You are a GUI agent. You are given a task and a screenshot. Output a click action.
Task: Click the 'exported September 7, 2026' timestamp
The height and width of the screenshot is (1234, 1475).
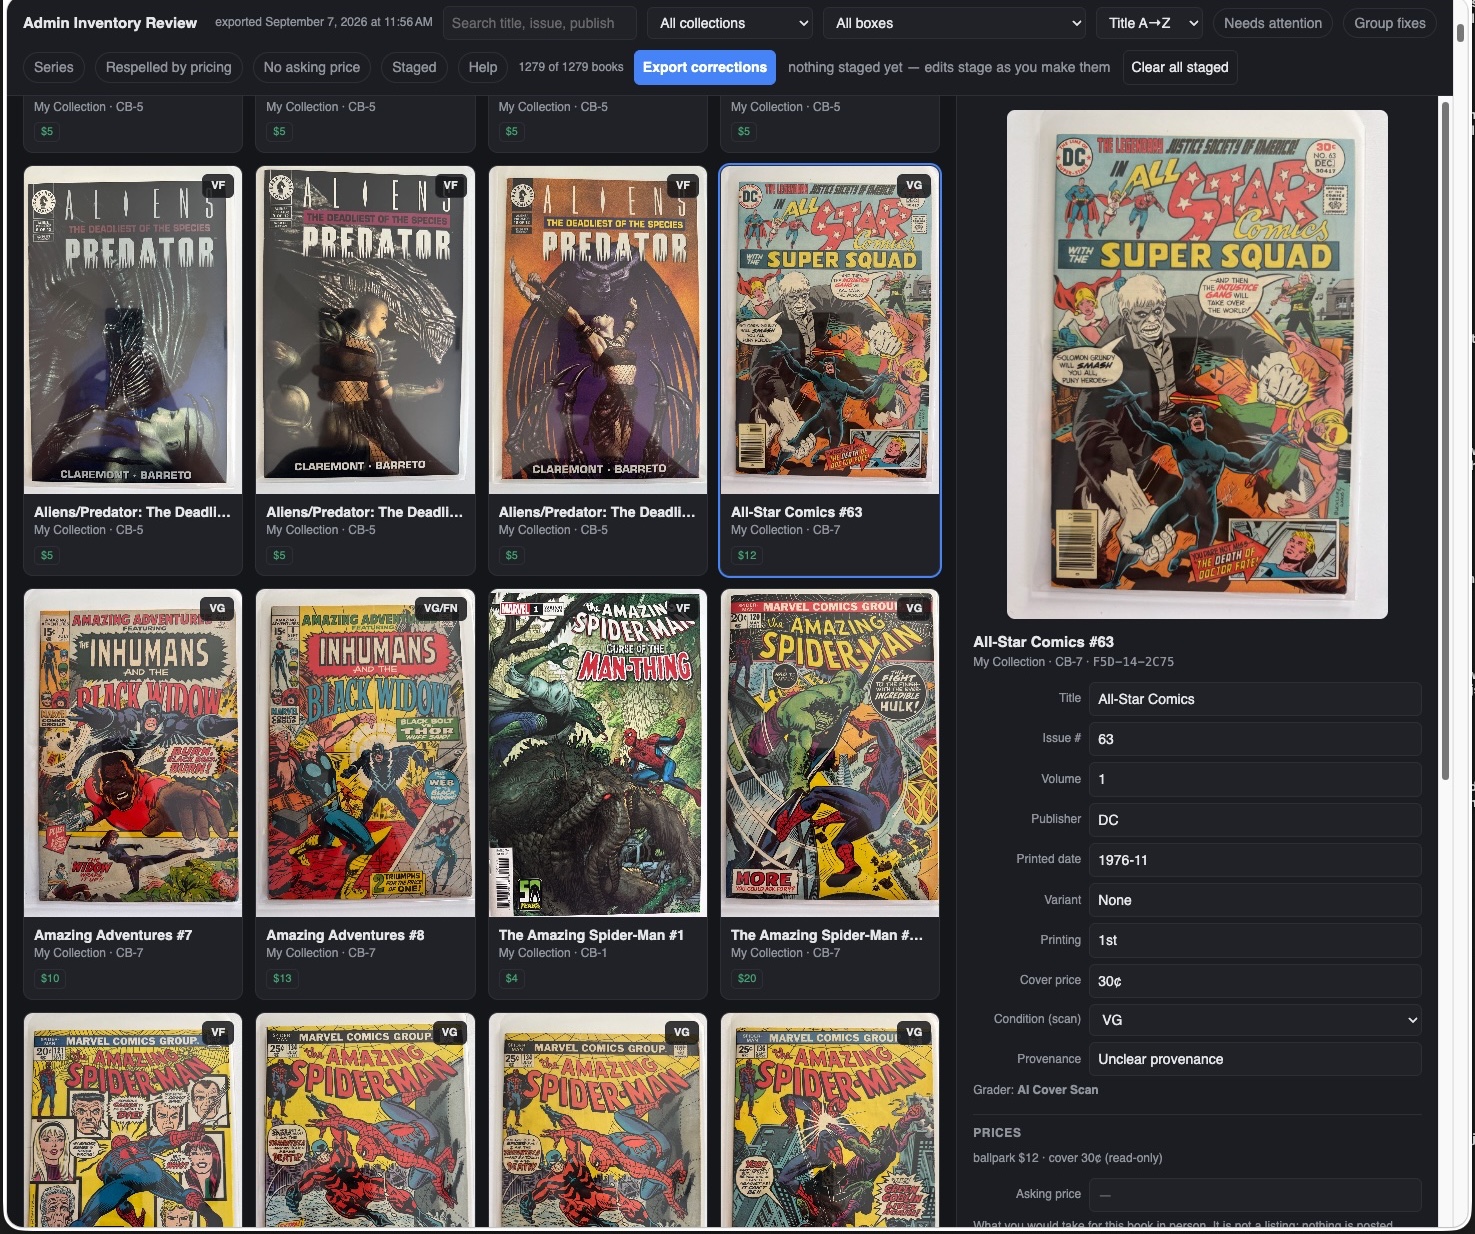tap(324, 22)
